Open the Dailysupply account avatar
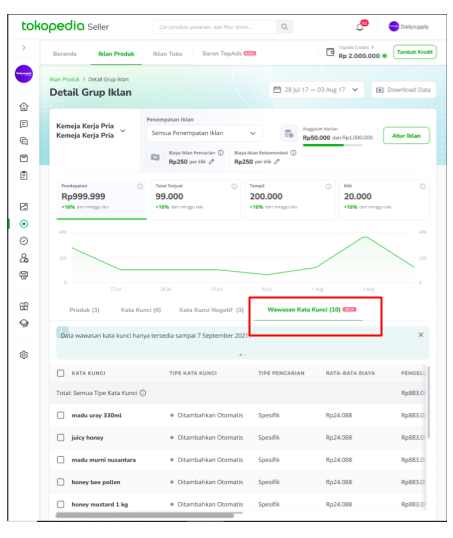 (393, 26)
